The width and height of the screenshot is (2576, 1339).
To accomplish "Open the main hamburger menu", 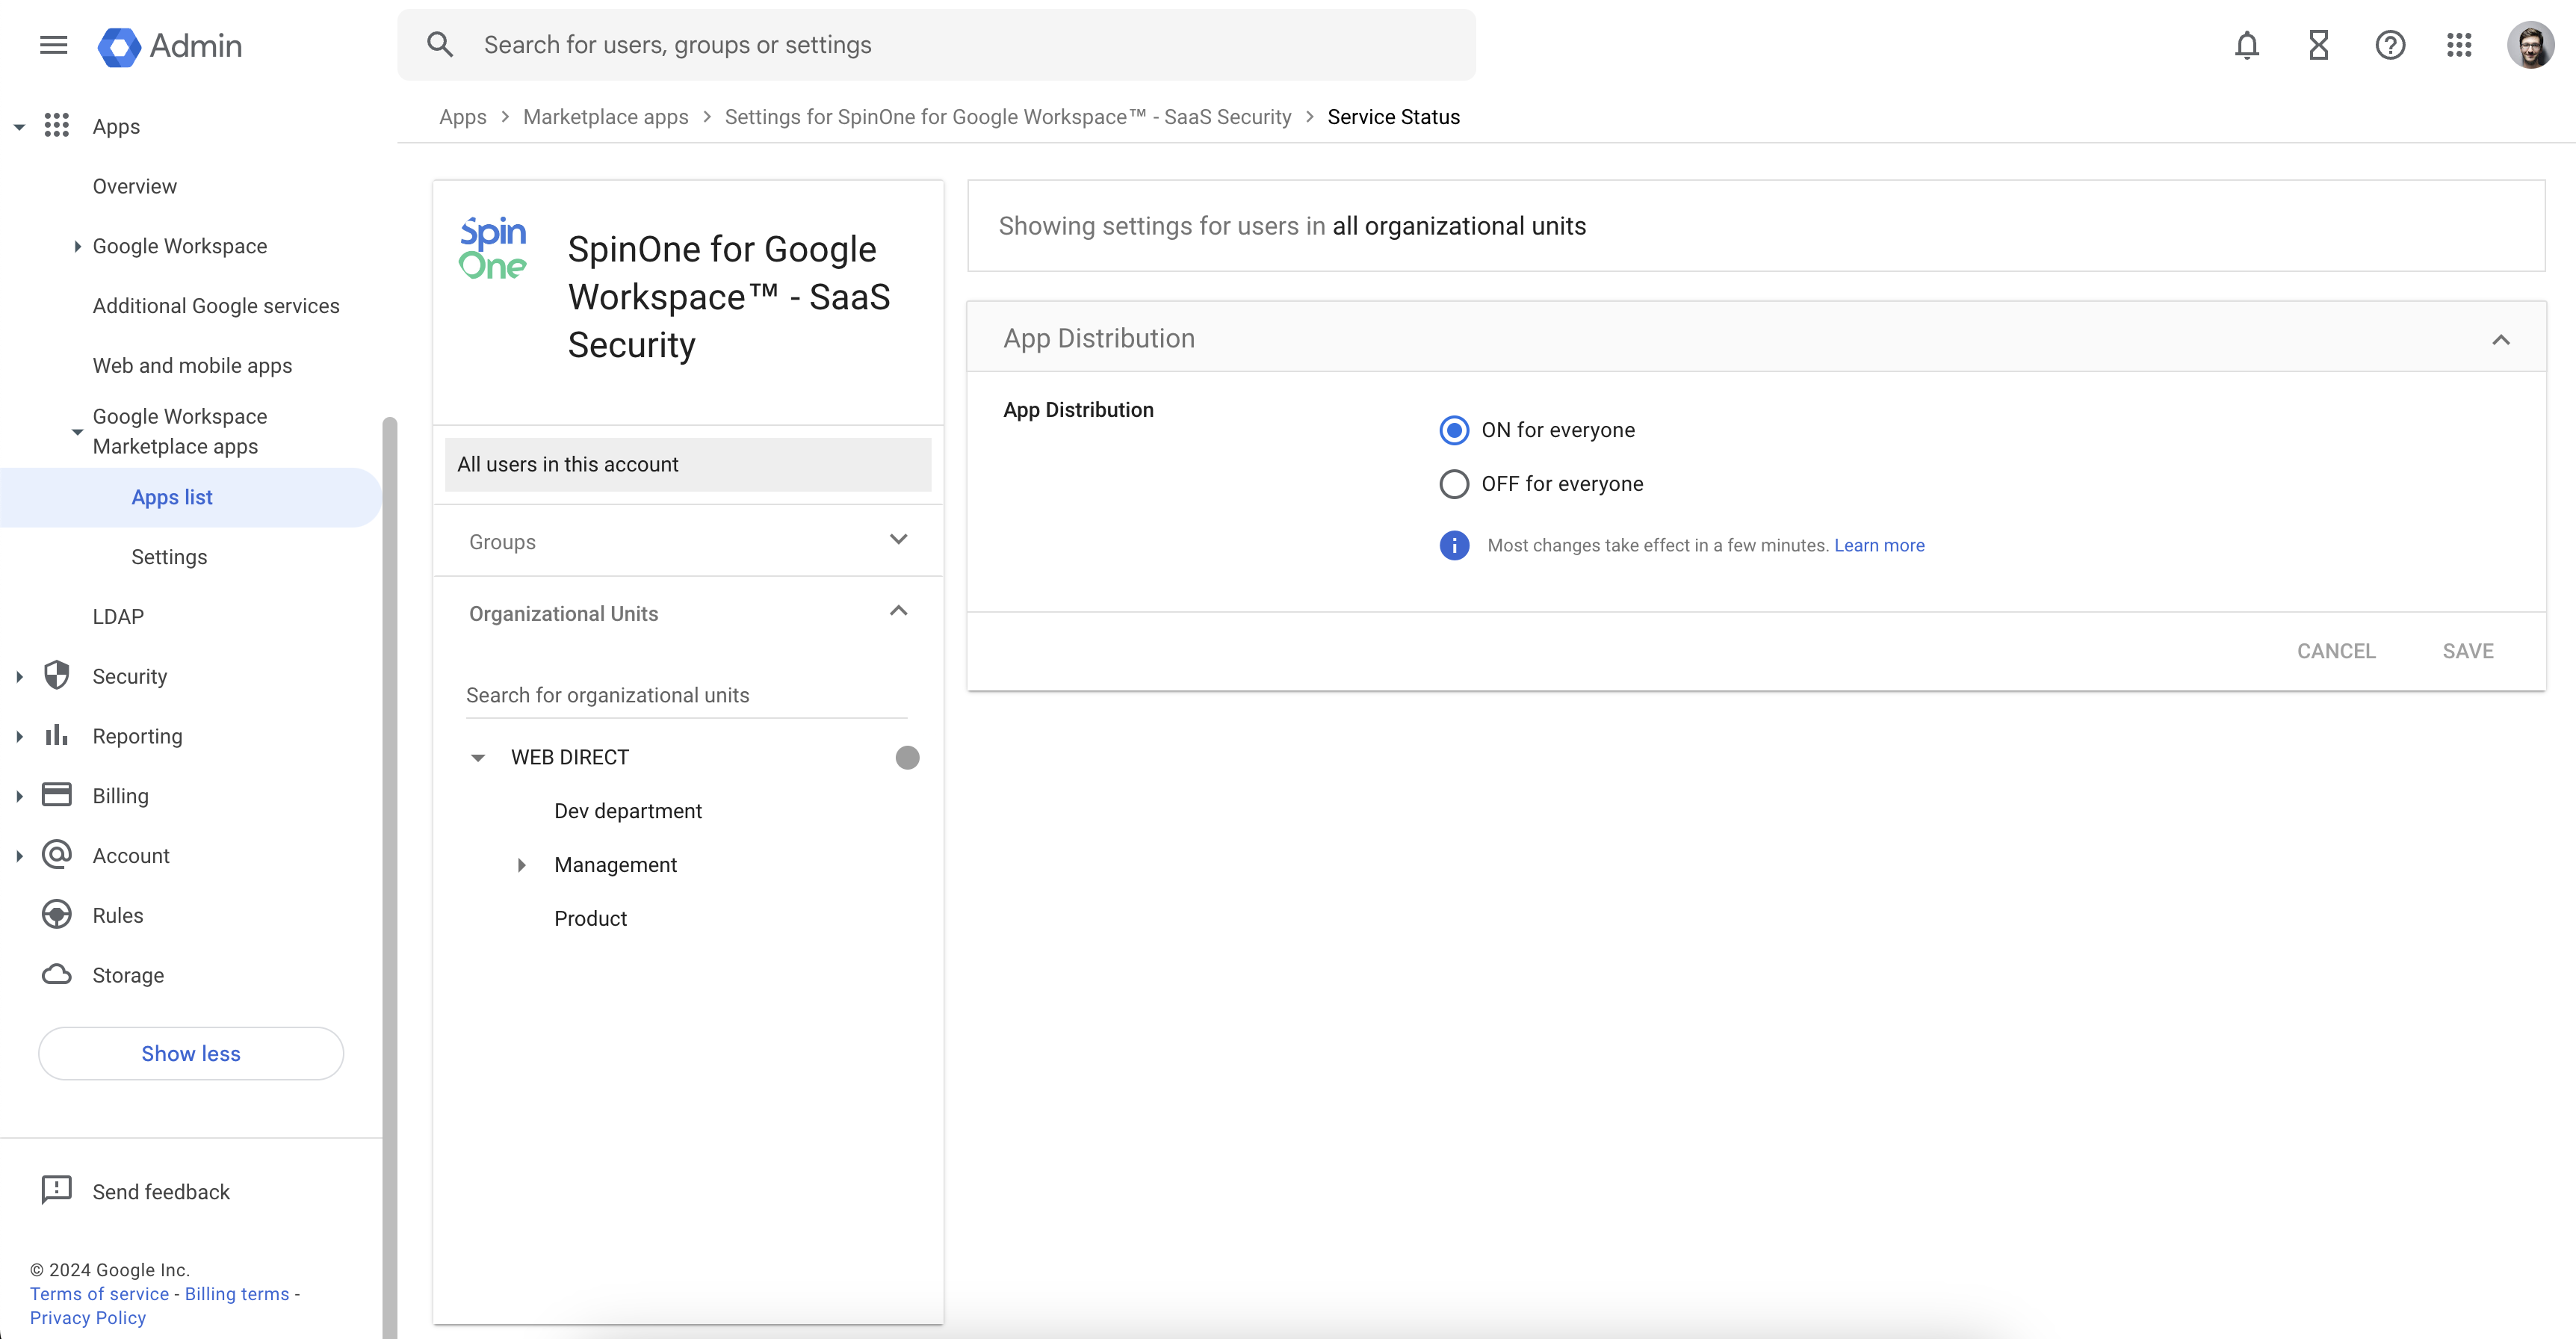I will pyautogui.click(x=54, y=45).
